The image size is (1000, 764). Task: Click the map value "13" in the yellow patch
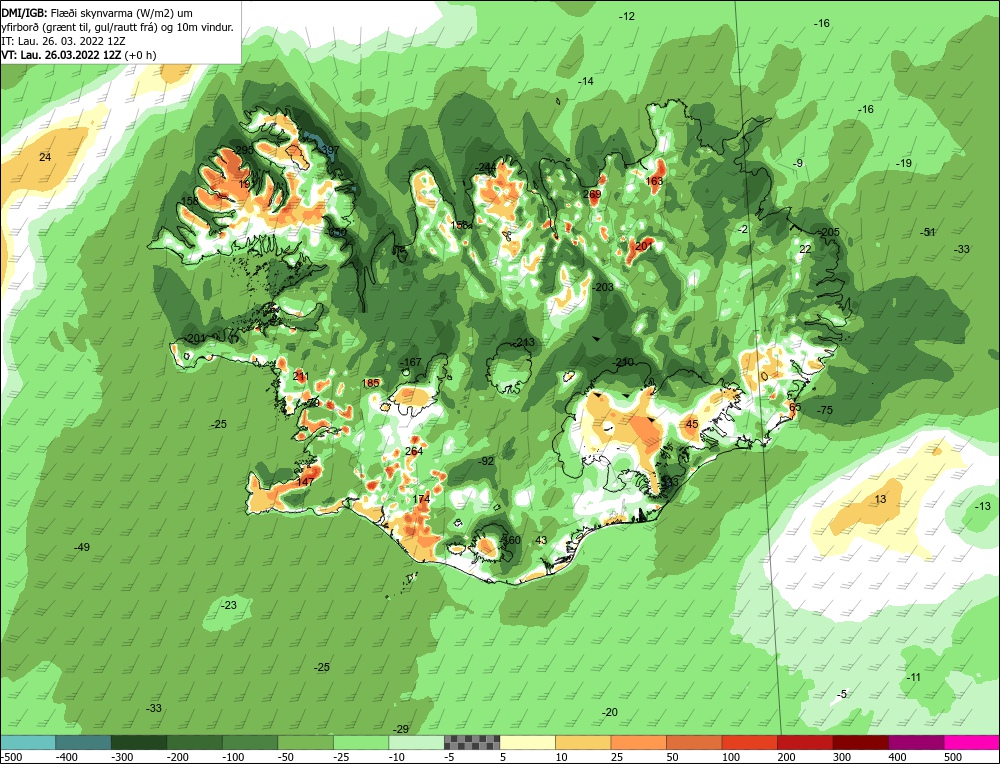click(x=880, y=499)
